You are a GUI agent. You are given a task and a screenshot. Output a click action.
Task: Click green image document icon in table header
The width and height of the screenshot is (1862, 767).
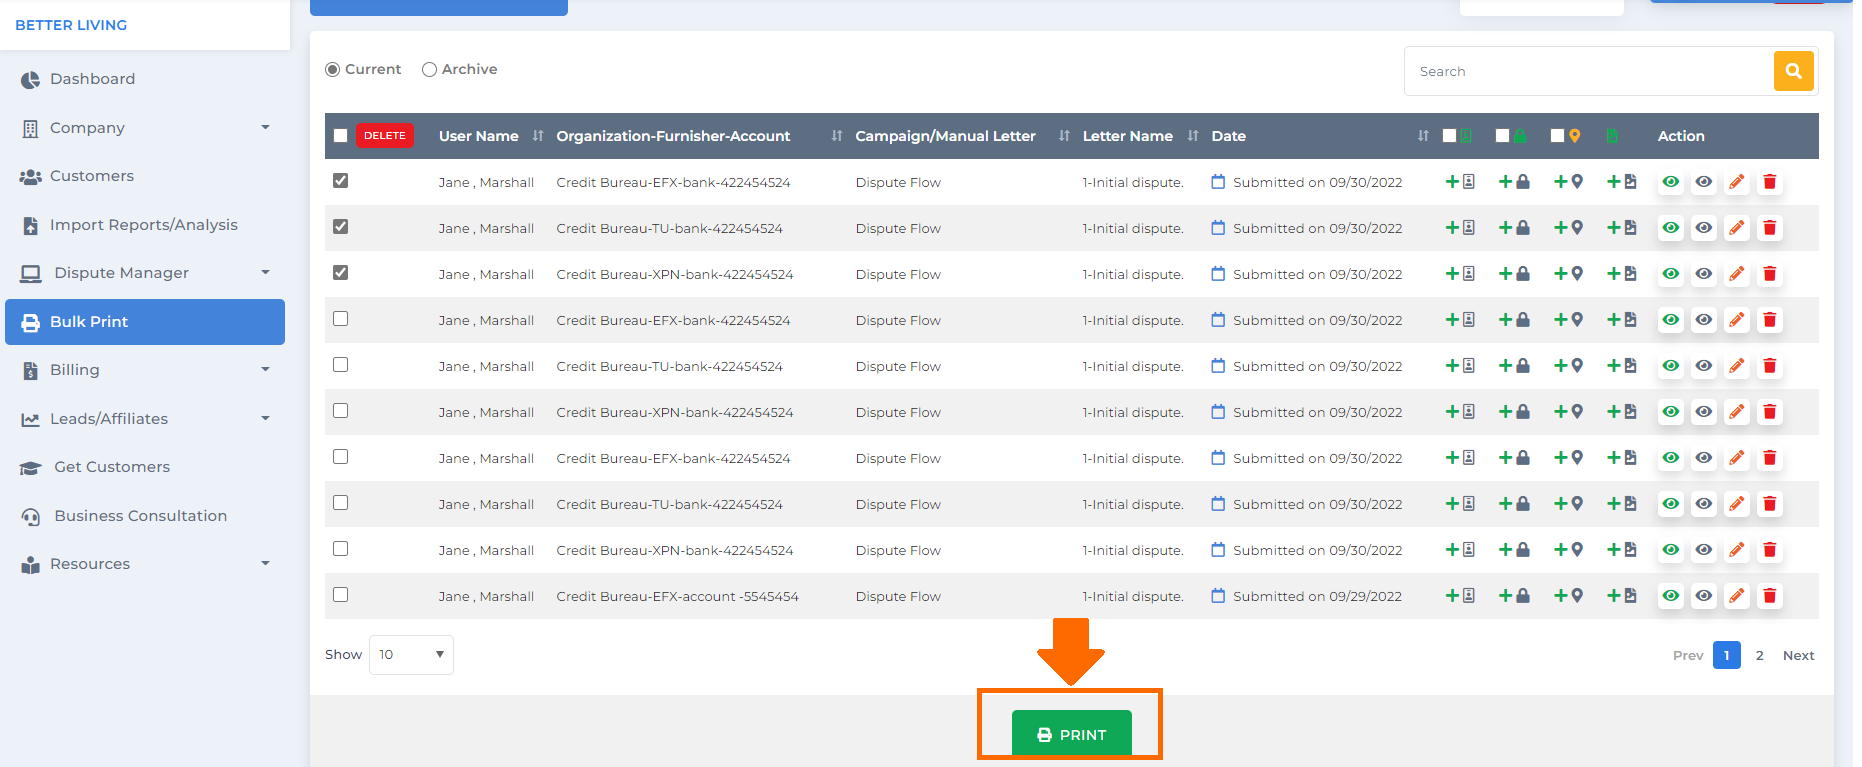click(1612, 136)
